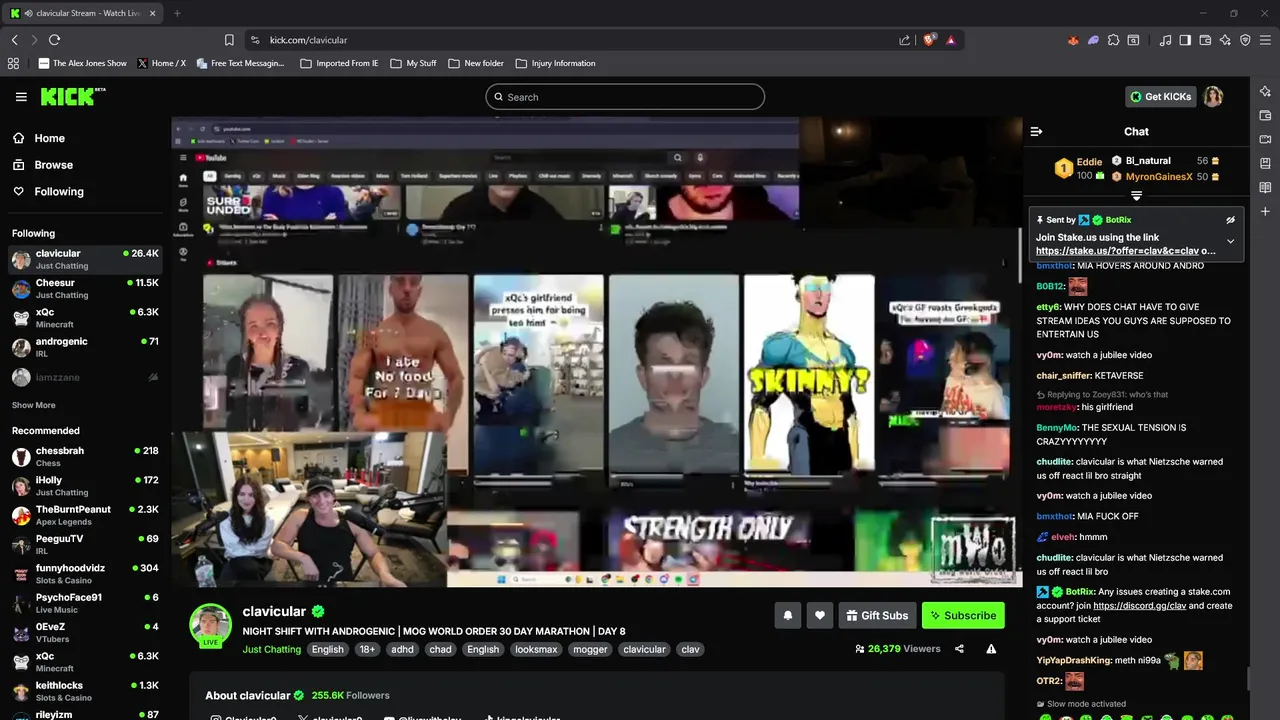Screen dimensions: 1280x720
Task: Open the My Stuff bookmarks folder
Action: pos(413,63)
